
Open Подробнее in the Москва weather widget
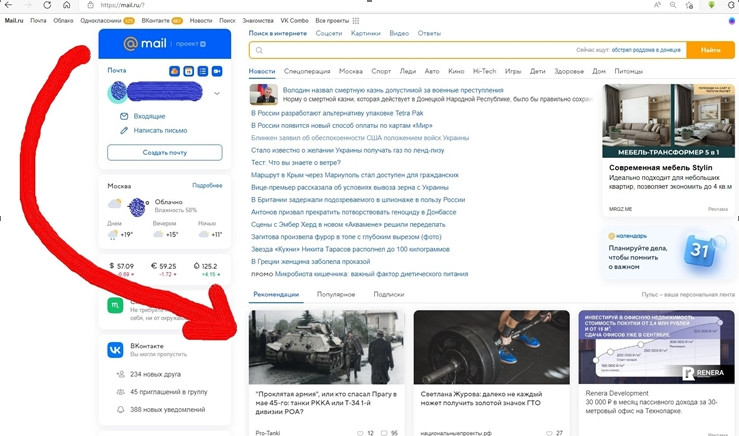[207, 186]
